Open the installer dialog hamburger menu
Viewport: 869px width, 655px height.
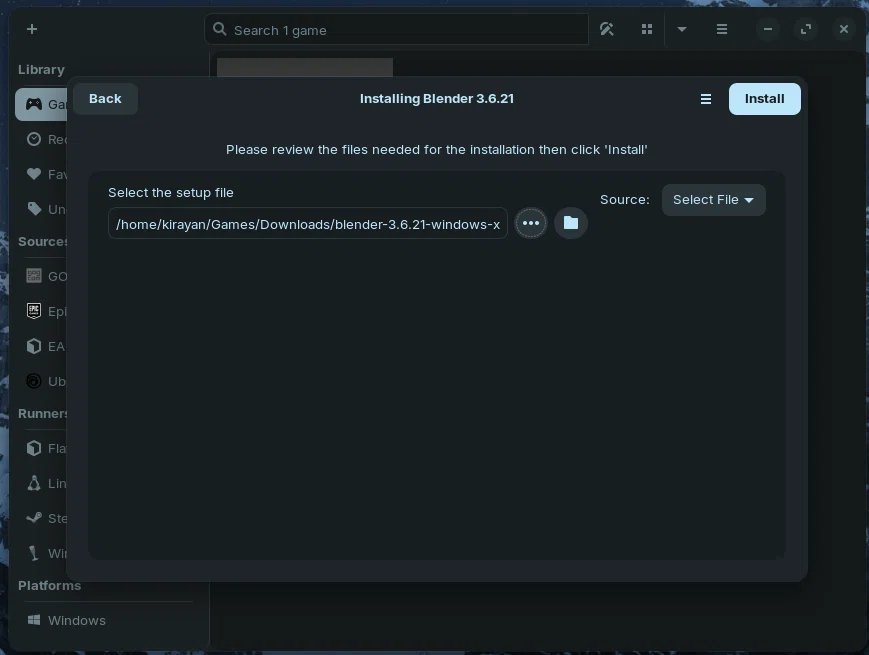tap(706, 99)
